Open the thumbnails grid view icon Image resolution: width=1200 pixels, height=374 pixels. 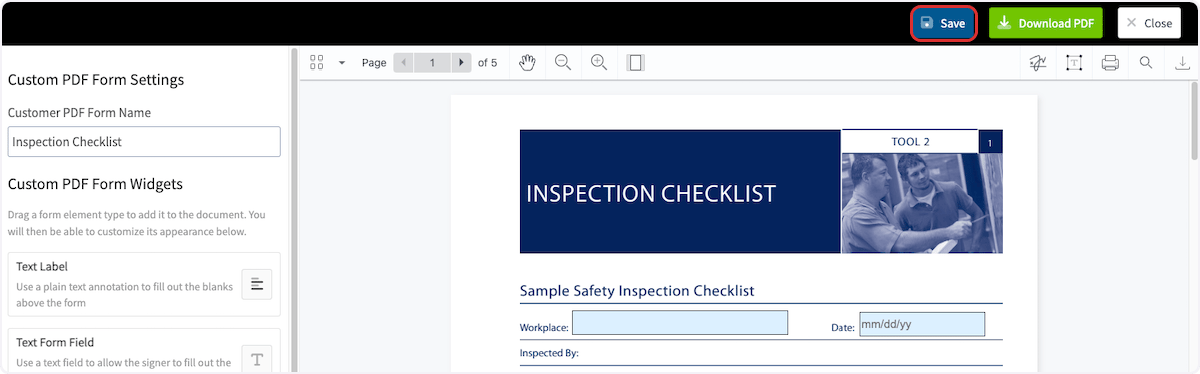[317, 62]
